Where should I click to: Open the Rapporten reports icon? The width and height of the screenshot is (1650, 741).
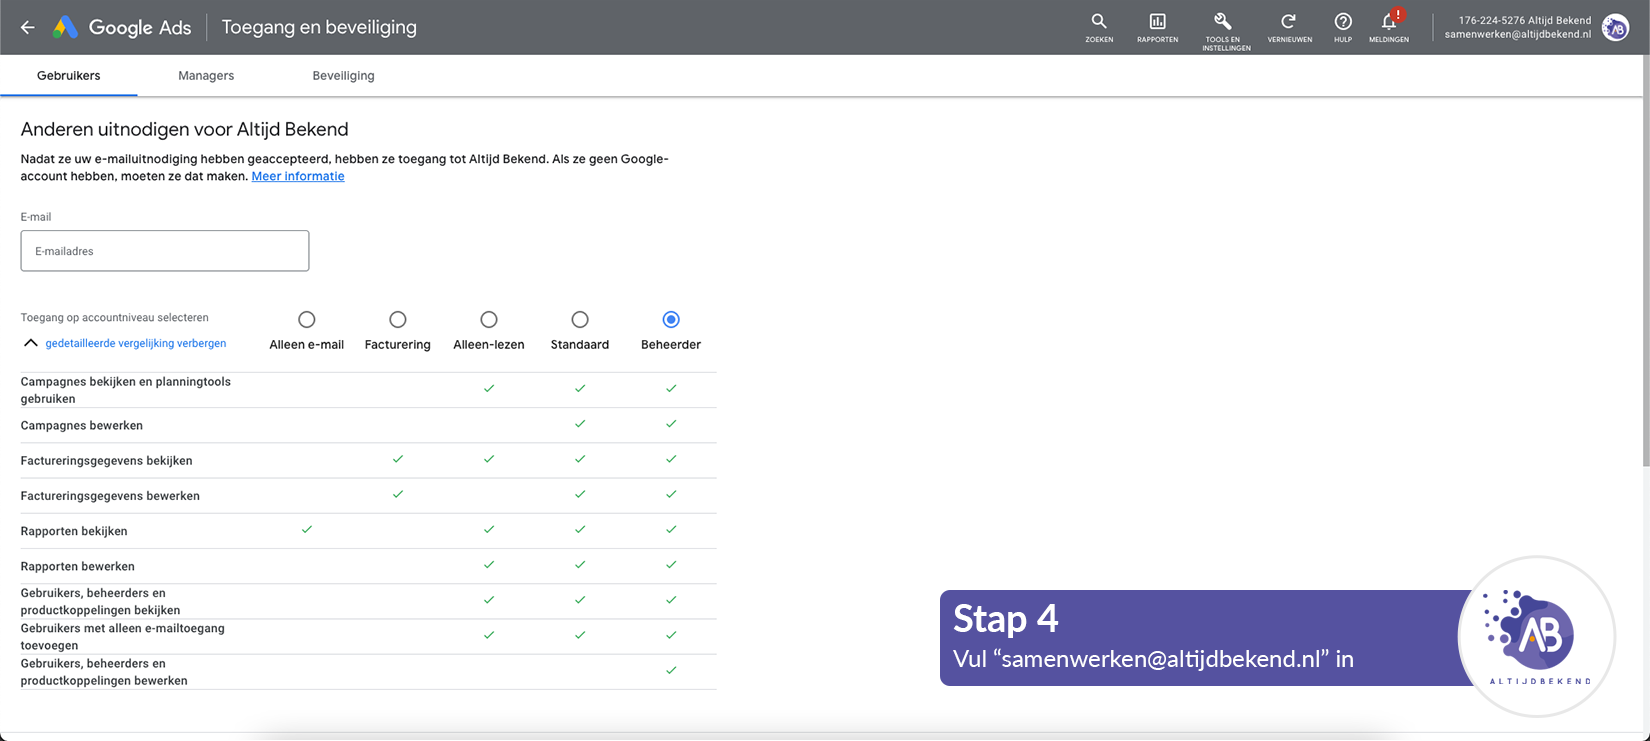click(1157, 22)
